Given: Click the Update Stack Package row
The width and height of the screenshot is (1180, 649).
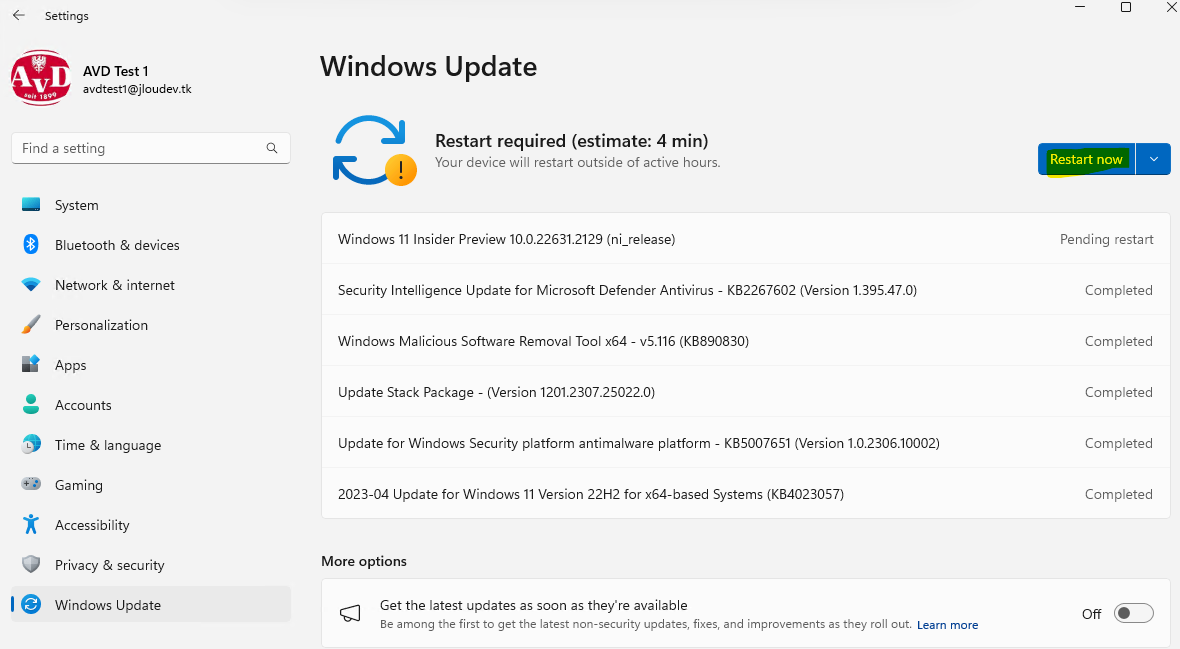Looking at the screenshot, I should (x=746, y=392).
